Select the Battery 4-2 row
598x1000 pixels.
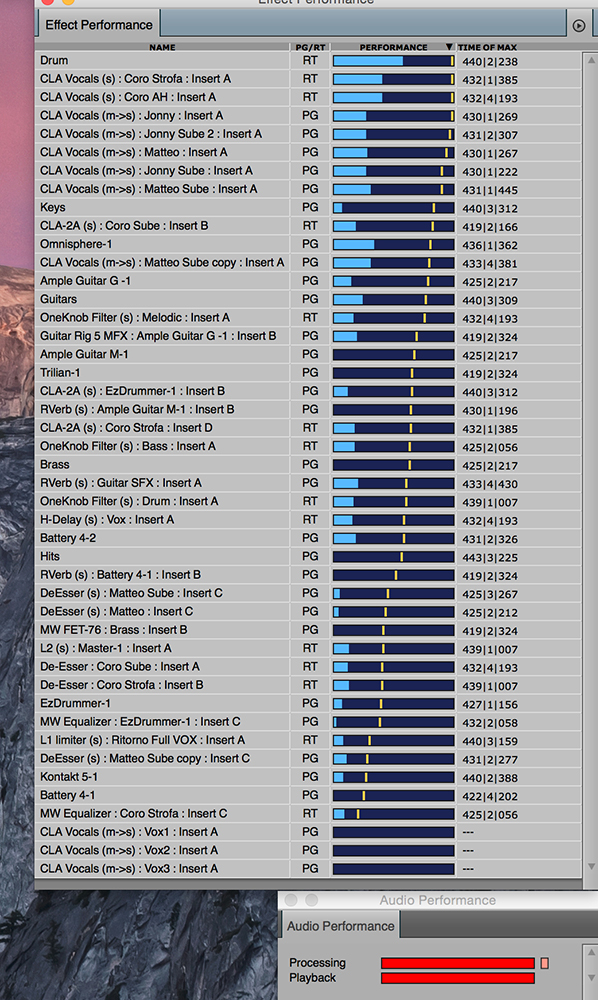pos(68,538)
